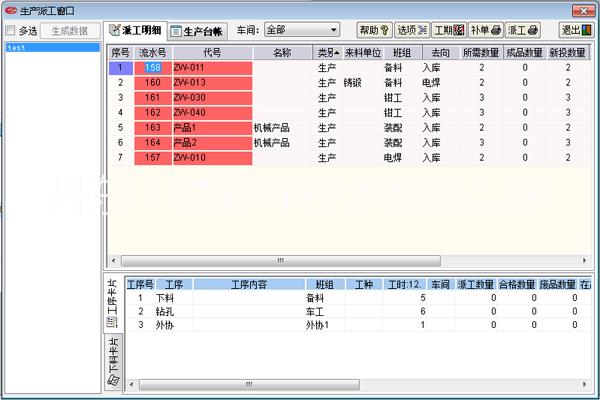Click the 工种 column header
This screenshot has height=400, width=600.
tap(364, 284)
